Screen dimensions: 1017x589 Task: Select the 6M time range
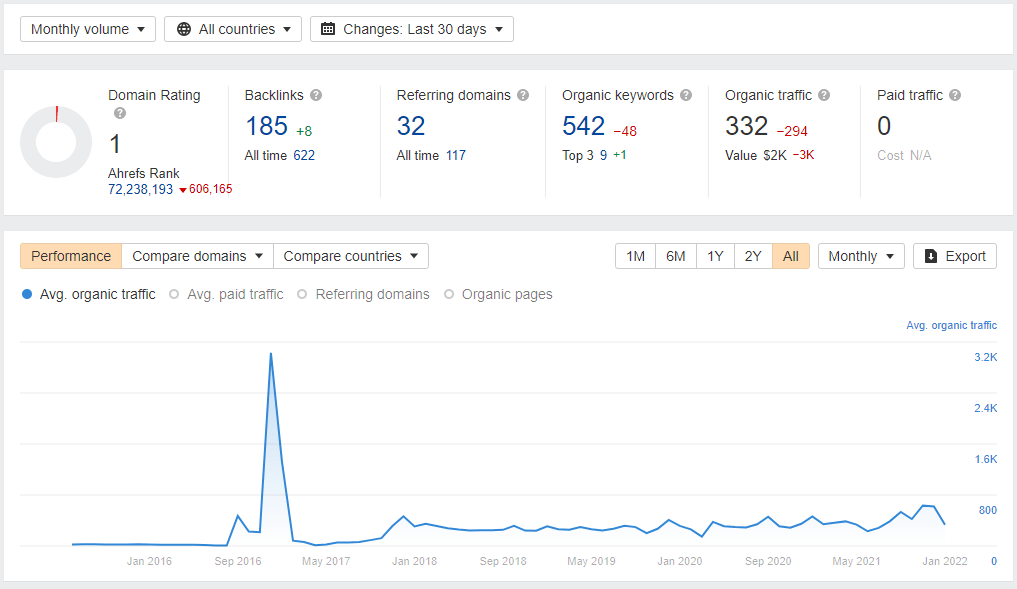[x=675, y=256]
